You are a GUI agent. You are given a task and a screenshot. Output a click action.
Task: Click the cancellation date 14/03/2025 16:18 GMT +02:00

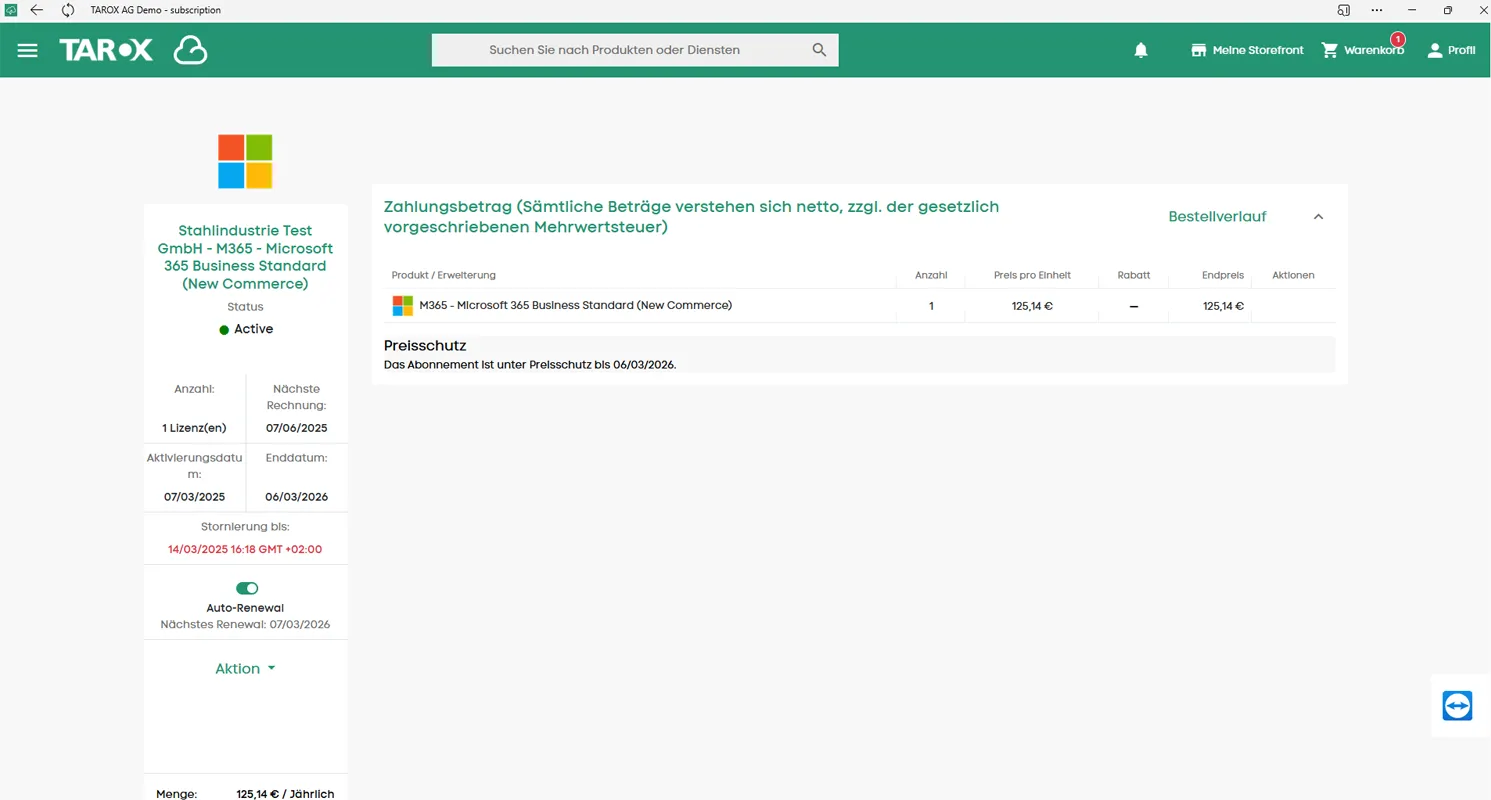(245, 549)
